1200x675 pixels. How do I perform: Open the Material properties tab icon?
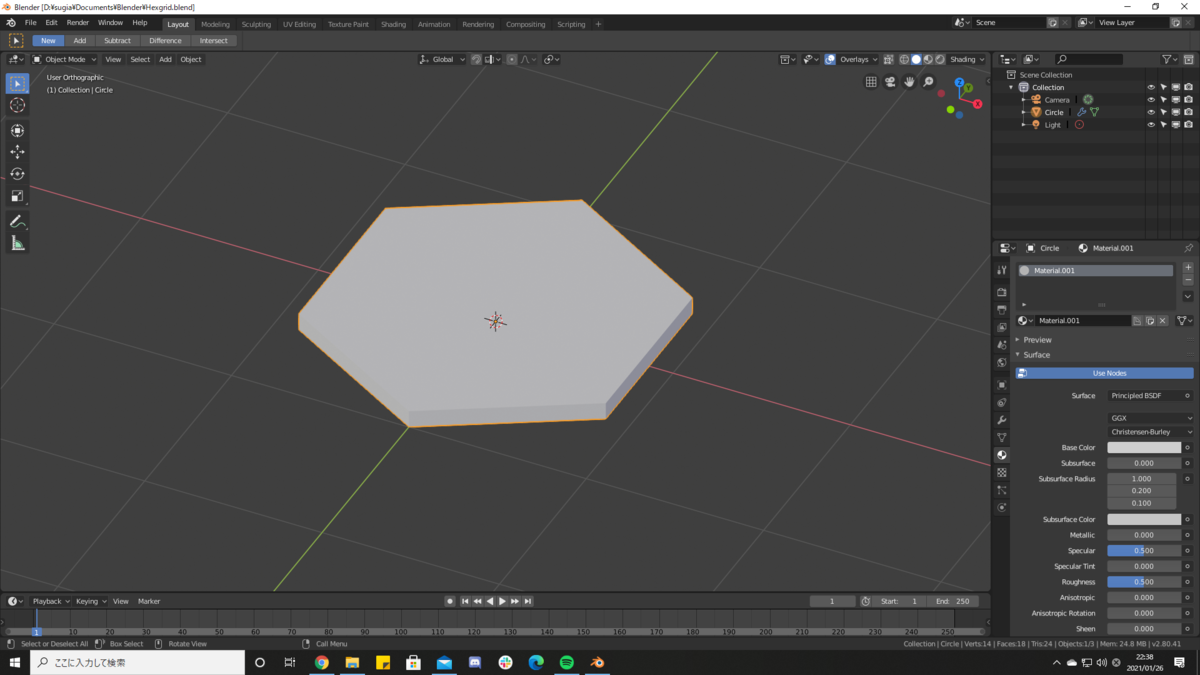coord(1002,455)
